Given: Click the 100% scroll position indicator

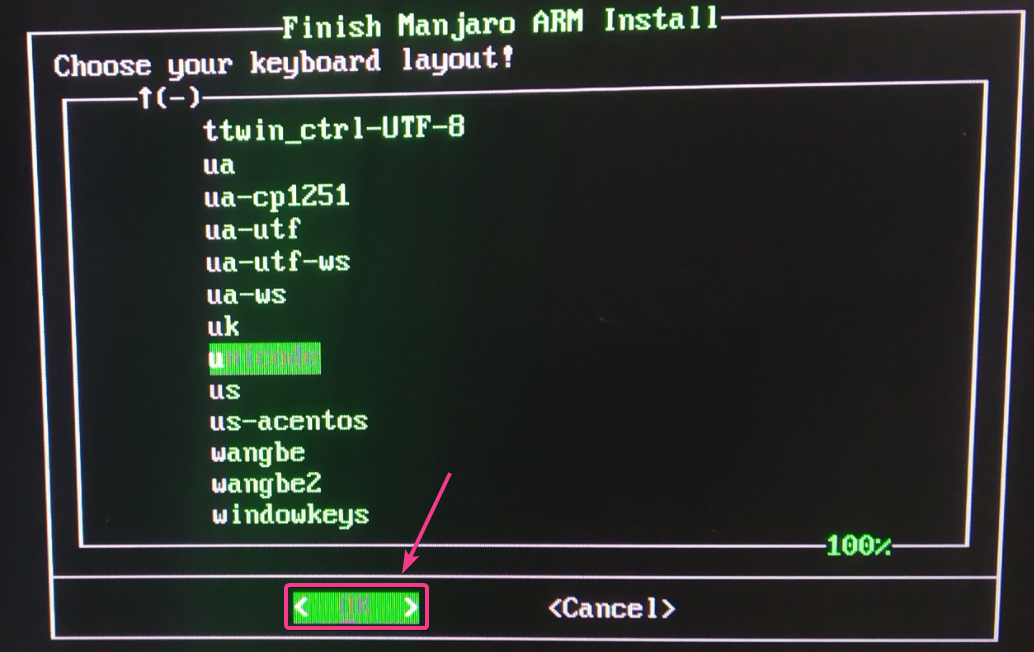Looking at the screenshot, I should coord(859,546).
